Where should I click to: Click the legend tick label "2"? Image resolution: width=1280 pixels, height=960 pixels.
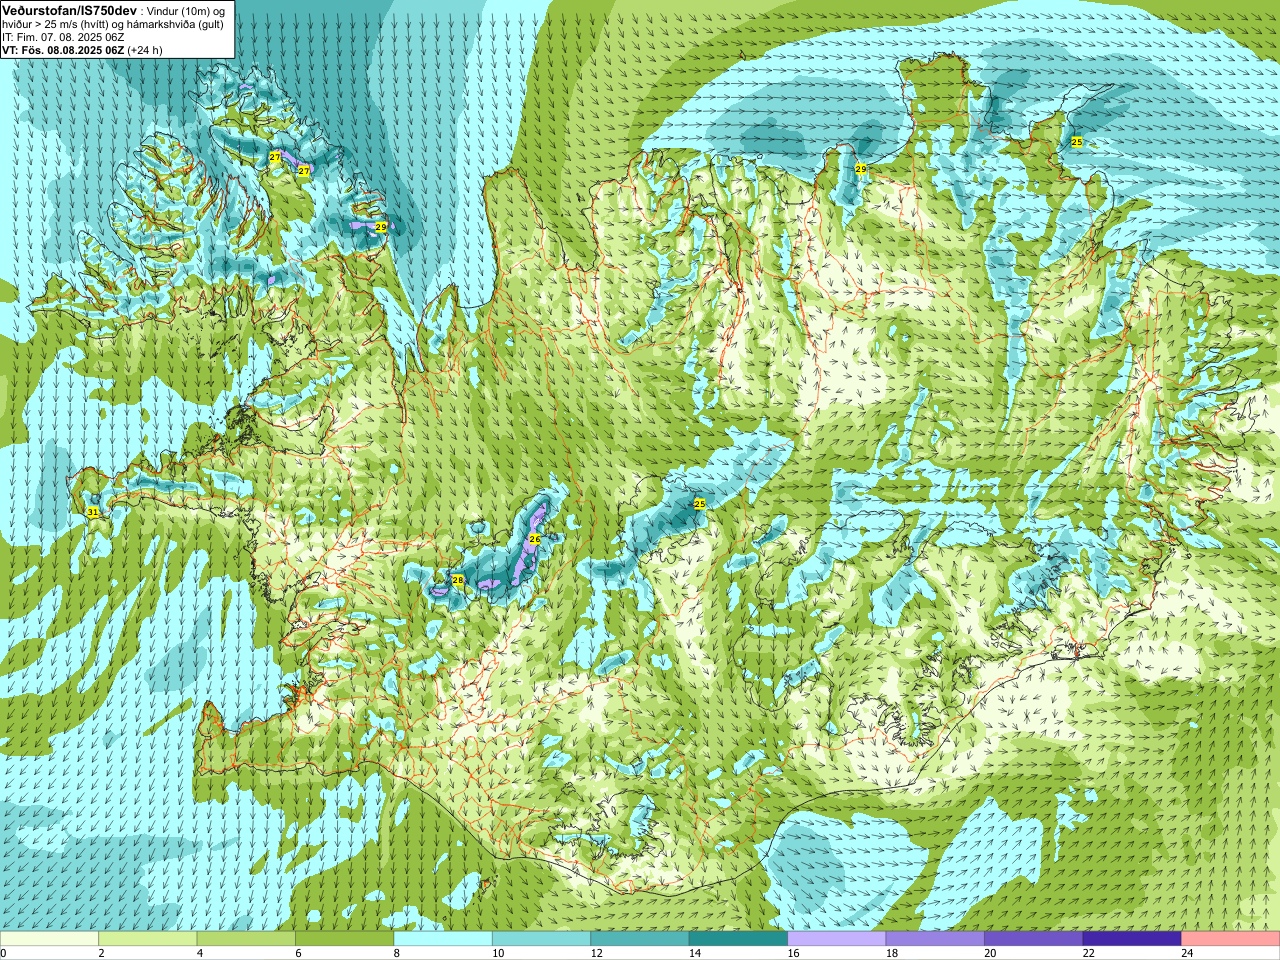(x=101, y=953)
